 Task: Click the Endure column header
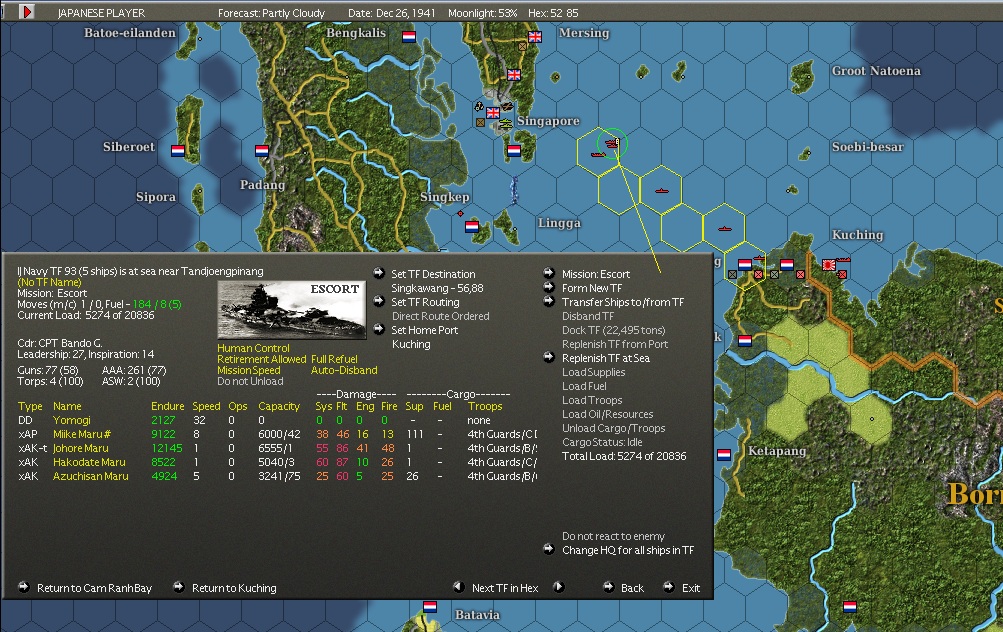tap(168, 406)
